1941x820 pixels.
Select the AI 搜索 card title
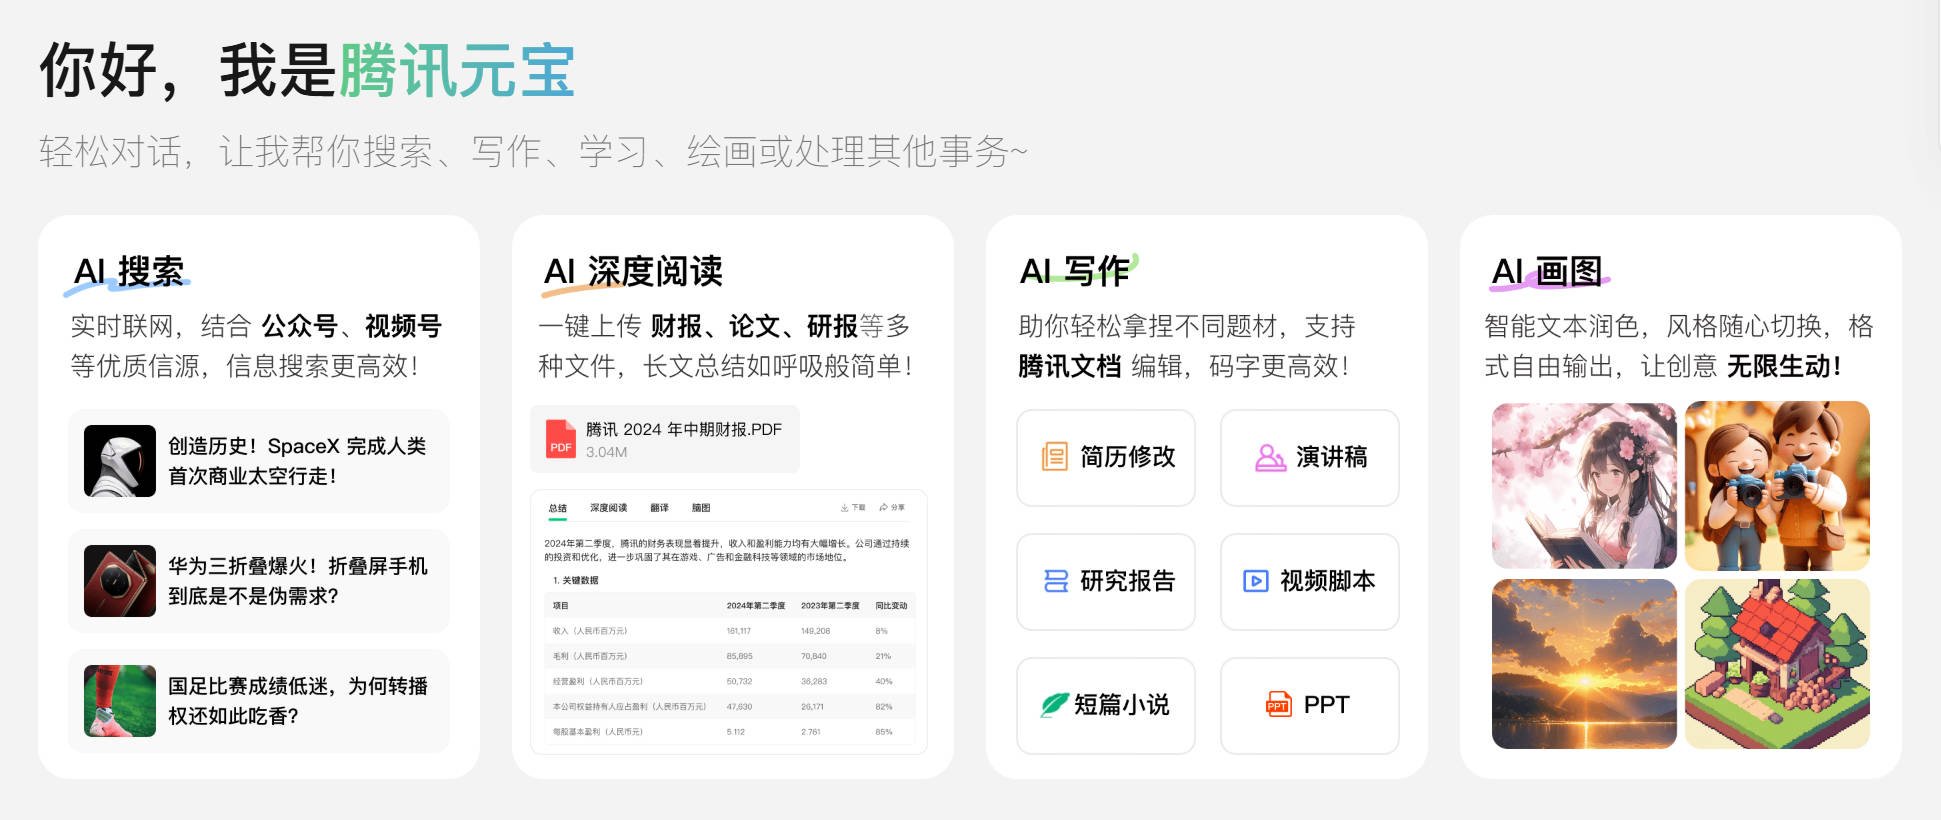(x=129, y=271)
